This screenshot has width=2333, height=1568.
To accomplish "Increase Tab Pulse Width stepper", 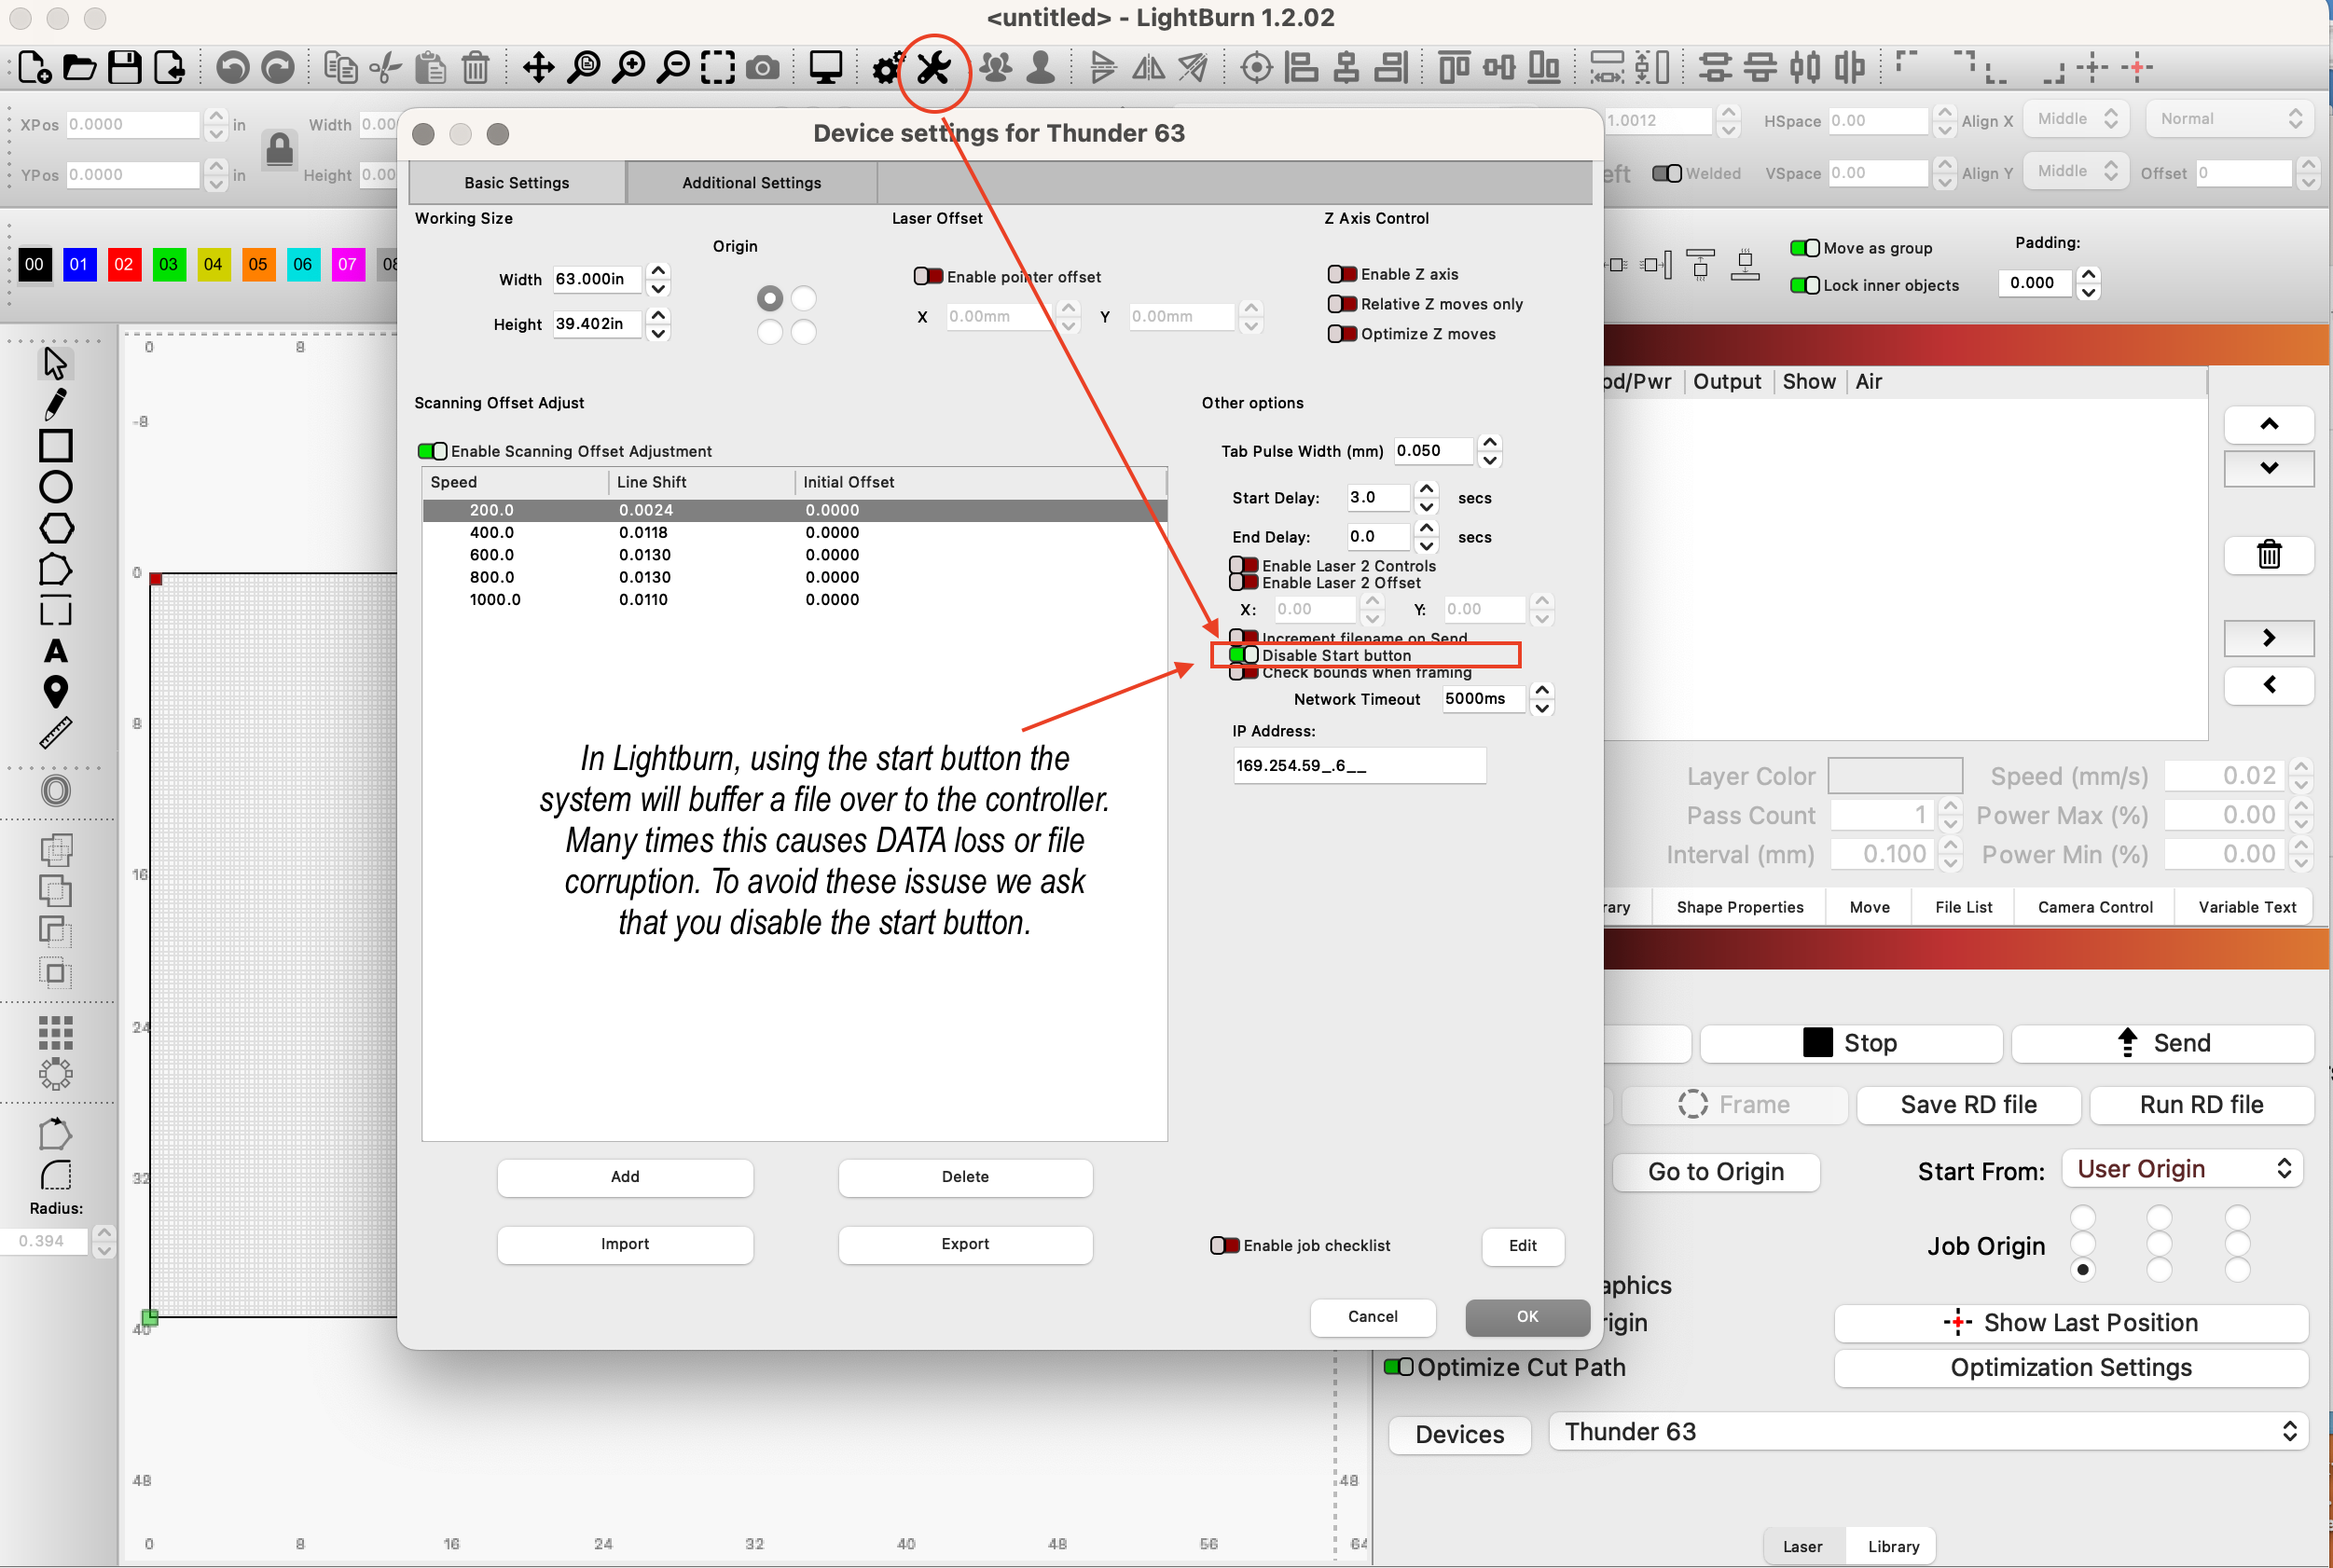I will 1489,442.
